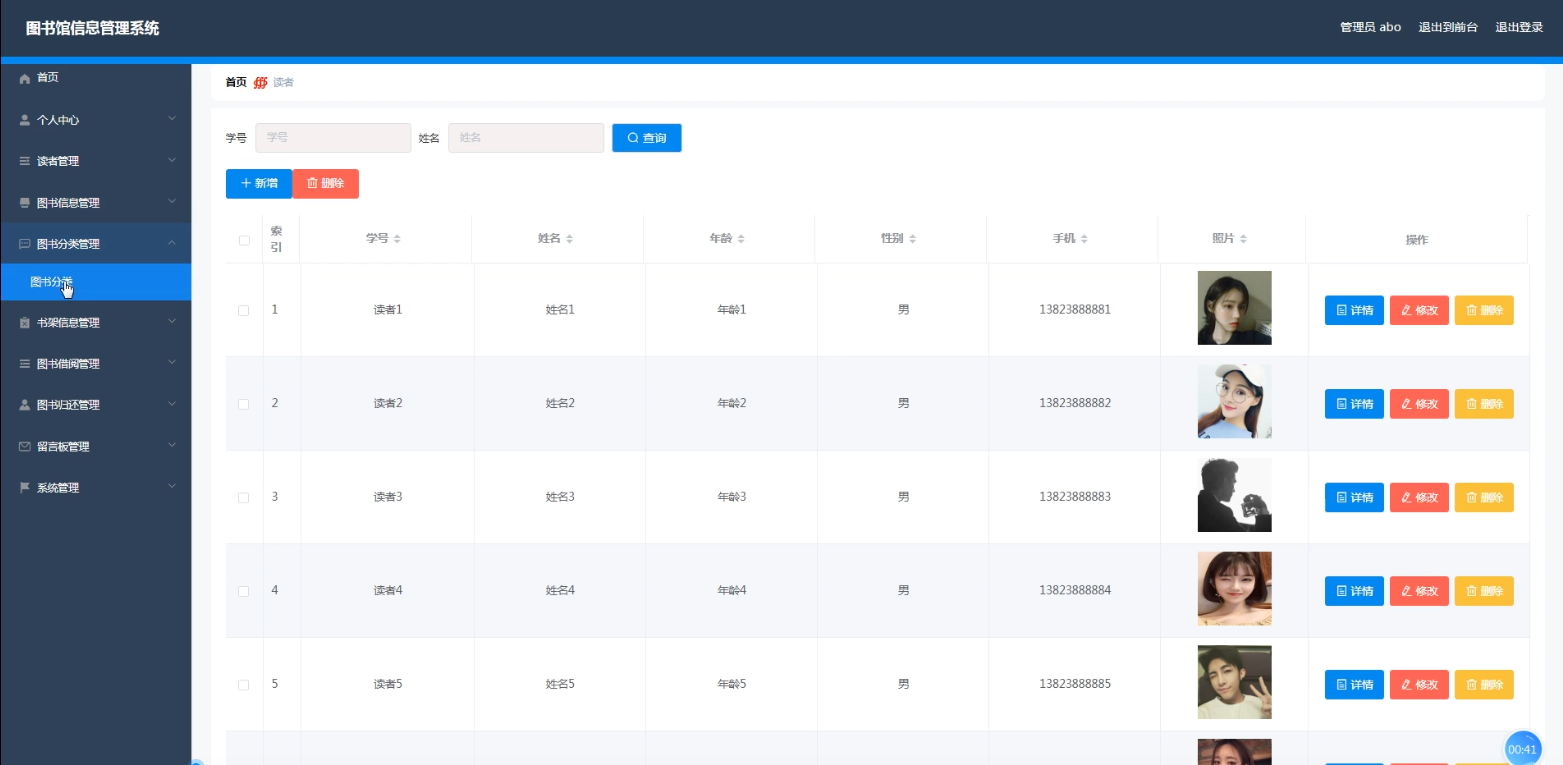Click the photo thumbnail in row 读者1

(1234, 308)
